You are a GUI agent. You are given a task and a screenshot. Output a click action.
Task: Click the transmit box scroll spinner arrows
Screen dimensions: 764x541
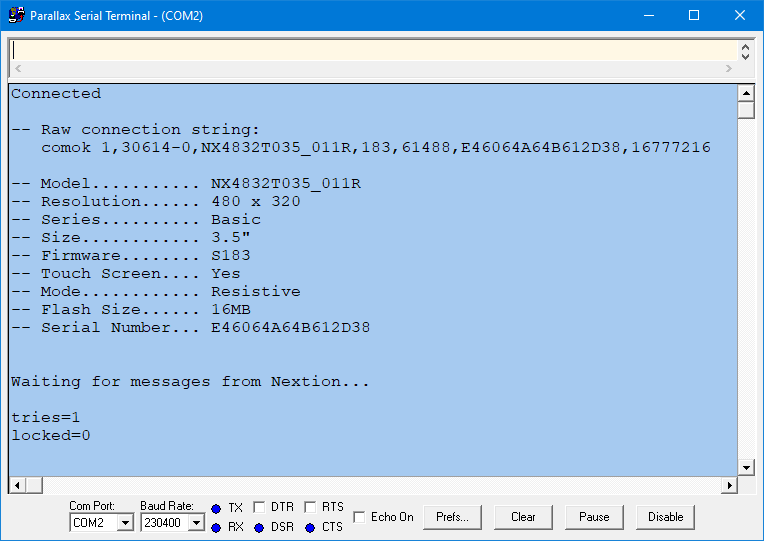click(x=745, y=51)
